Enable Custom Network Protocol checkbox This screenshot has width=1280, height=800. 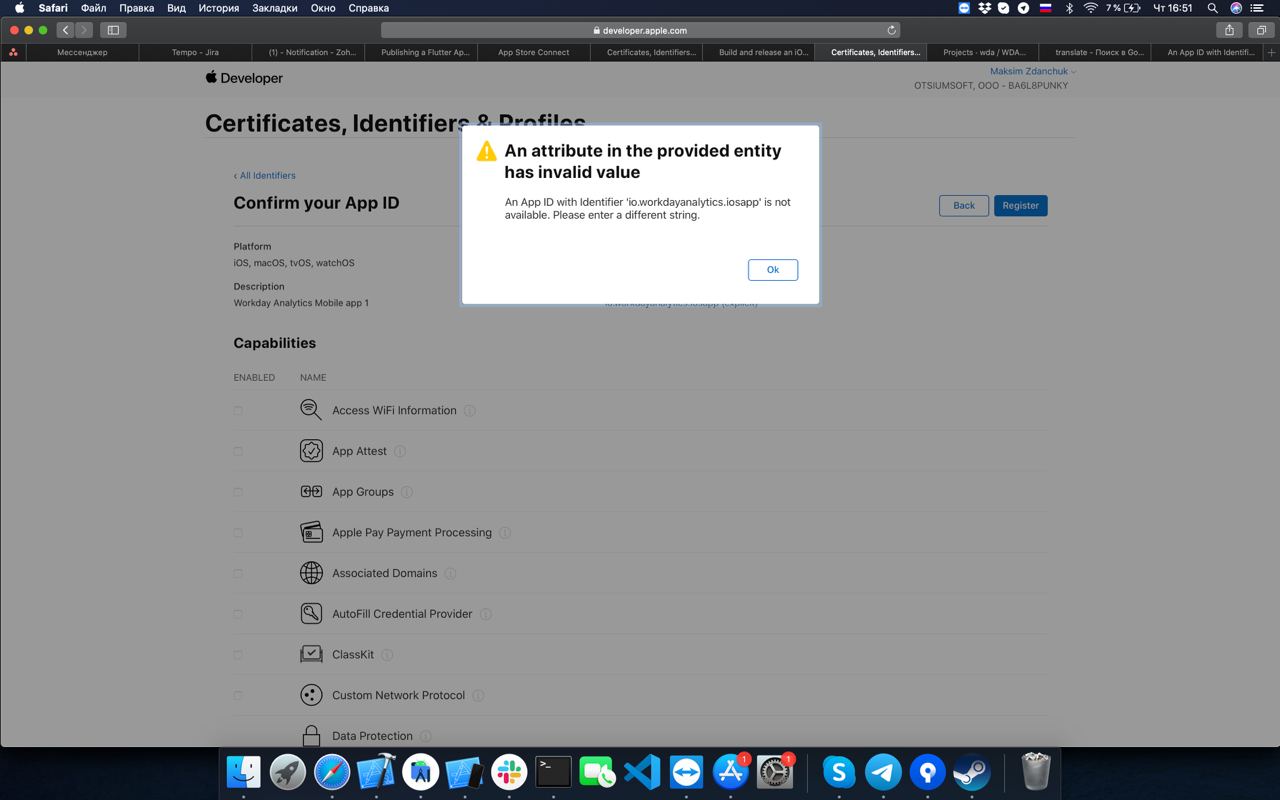tap(238, 695)
